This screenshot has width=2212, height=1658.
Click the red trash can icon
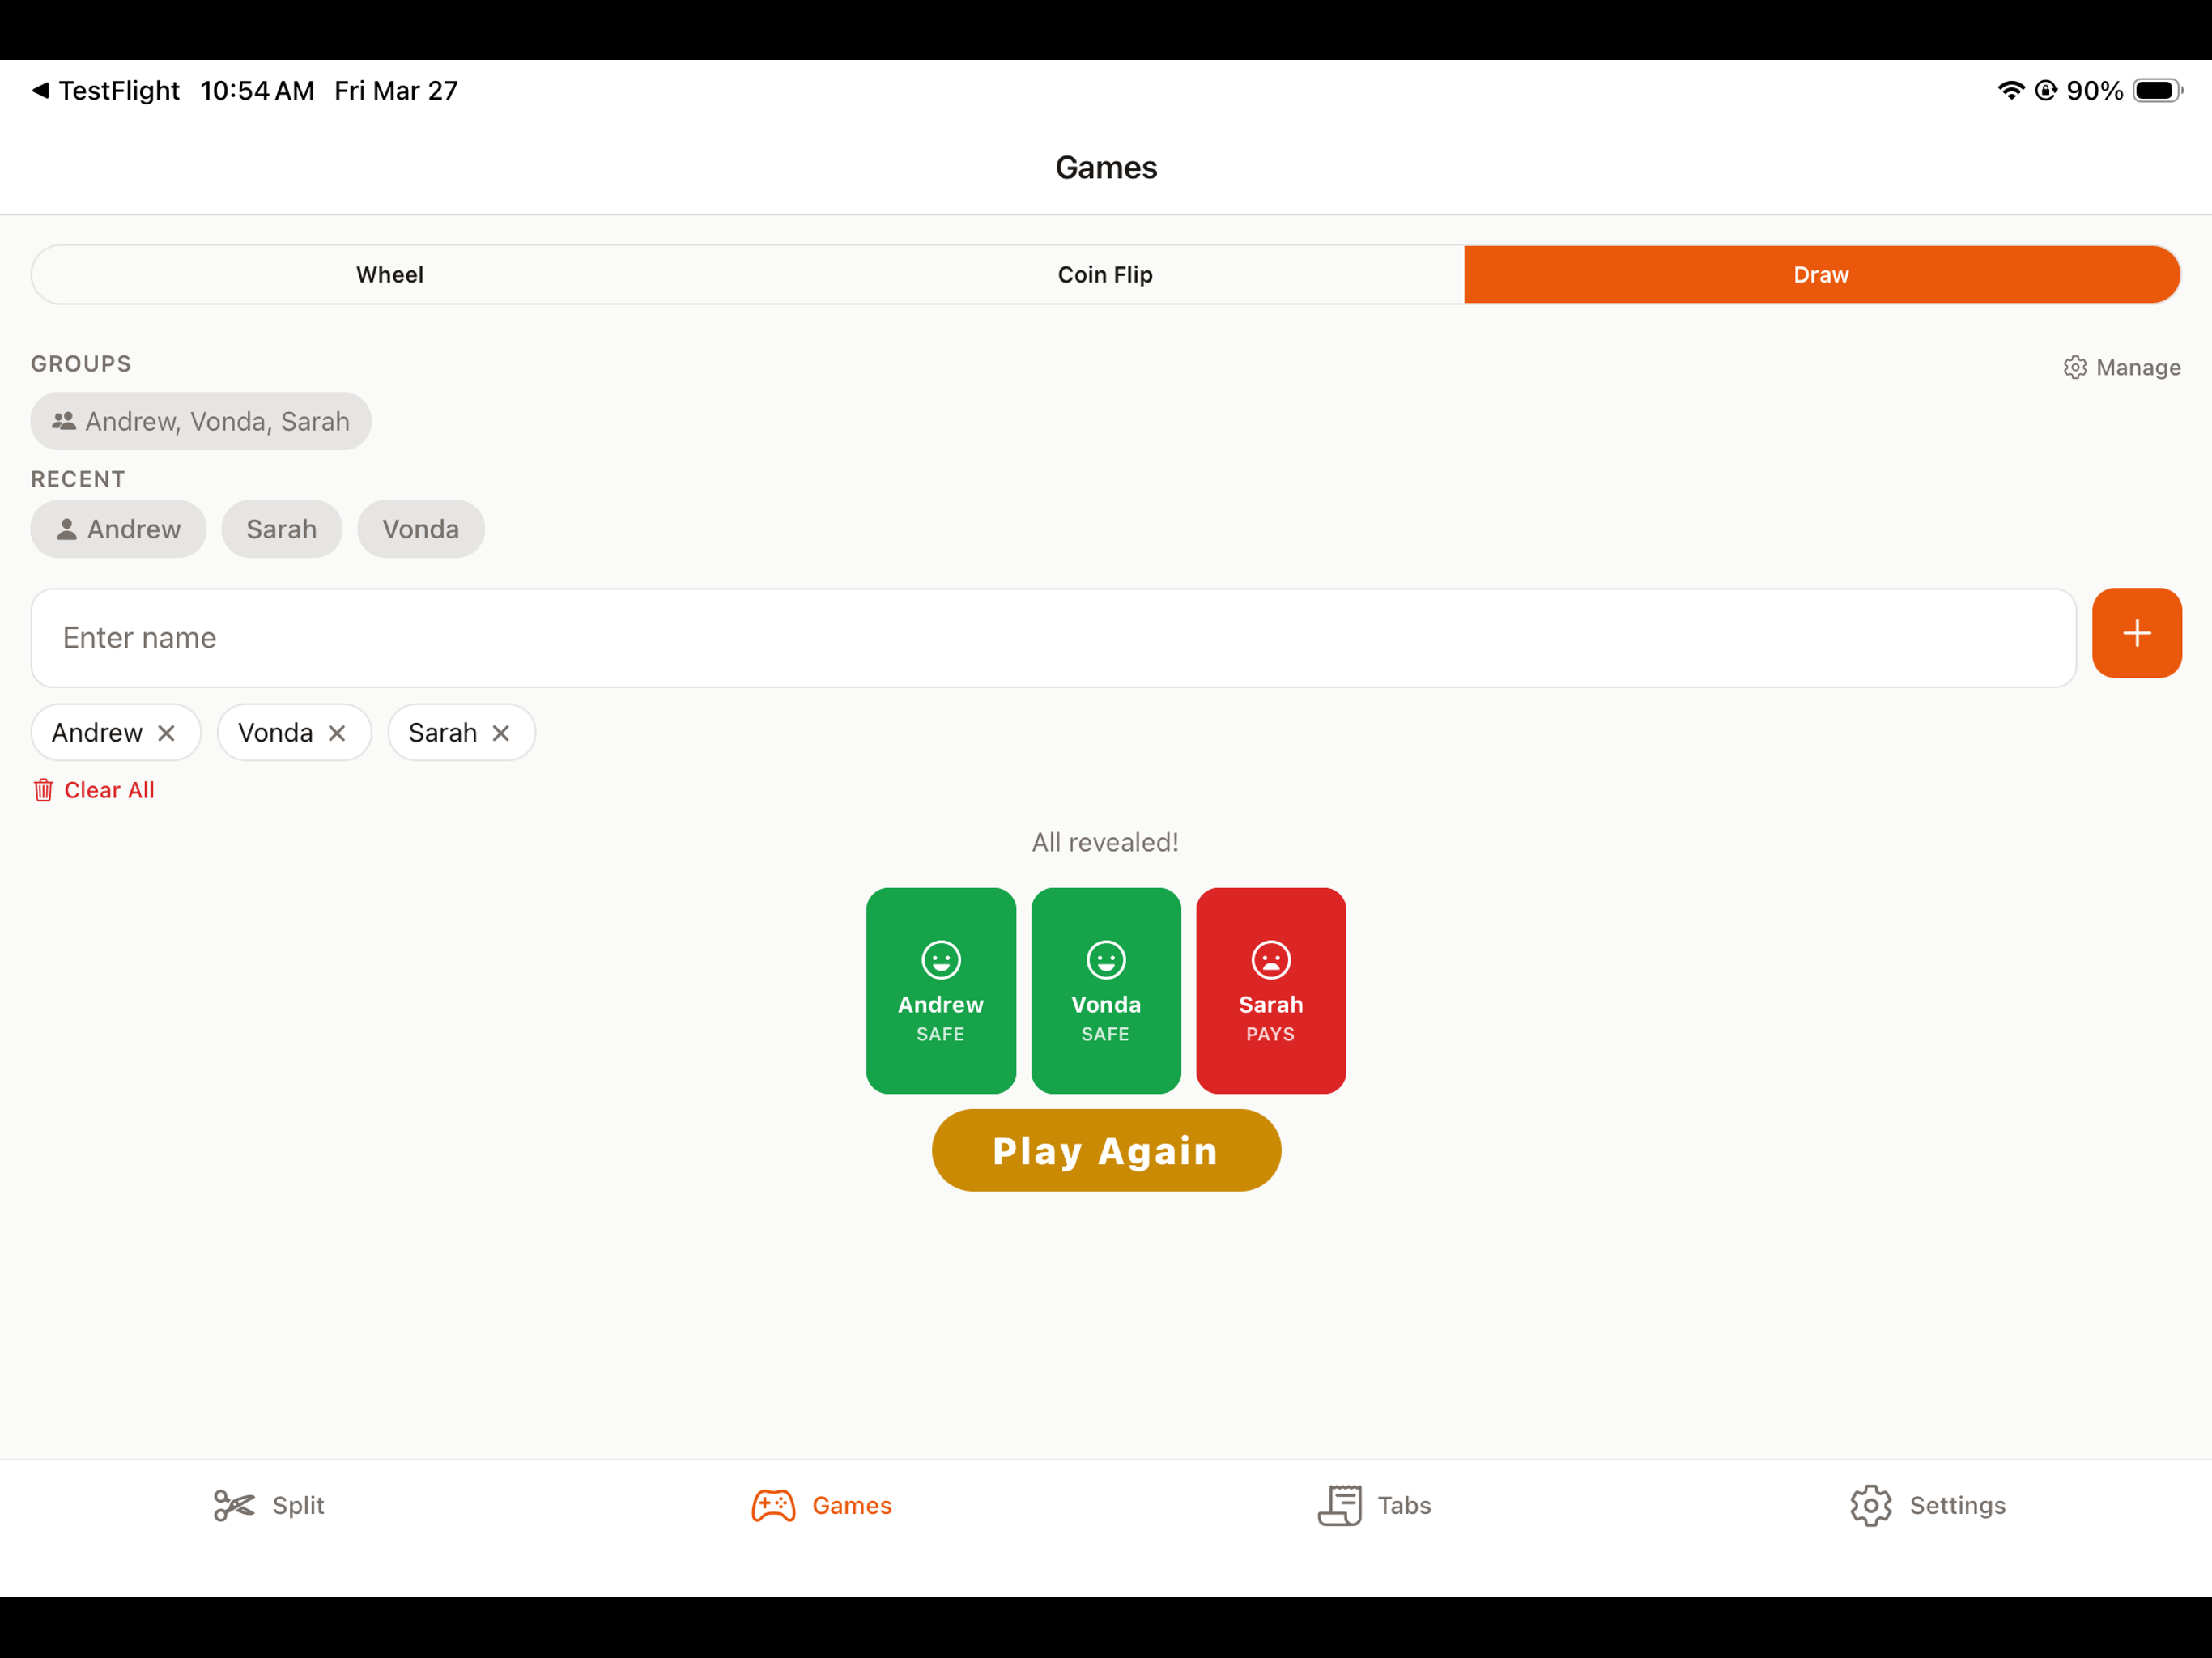coord(43,790)
